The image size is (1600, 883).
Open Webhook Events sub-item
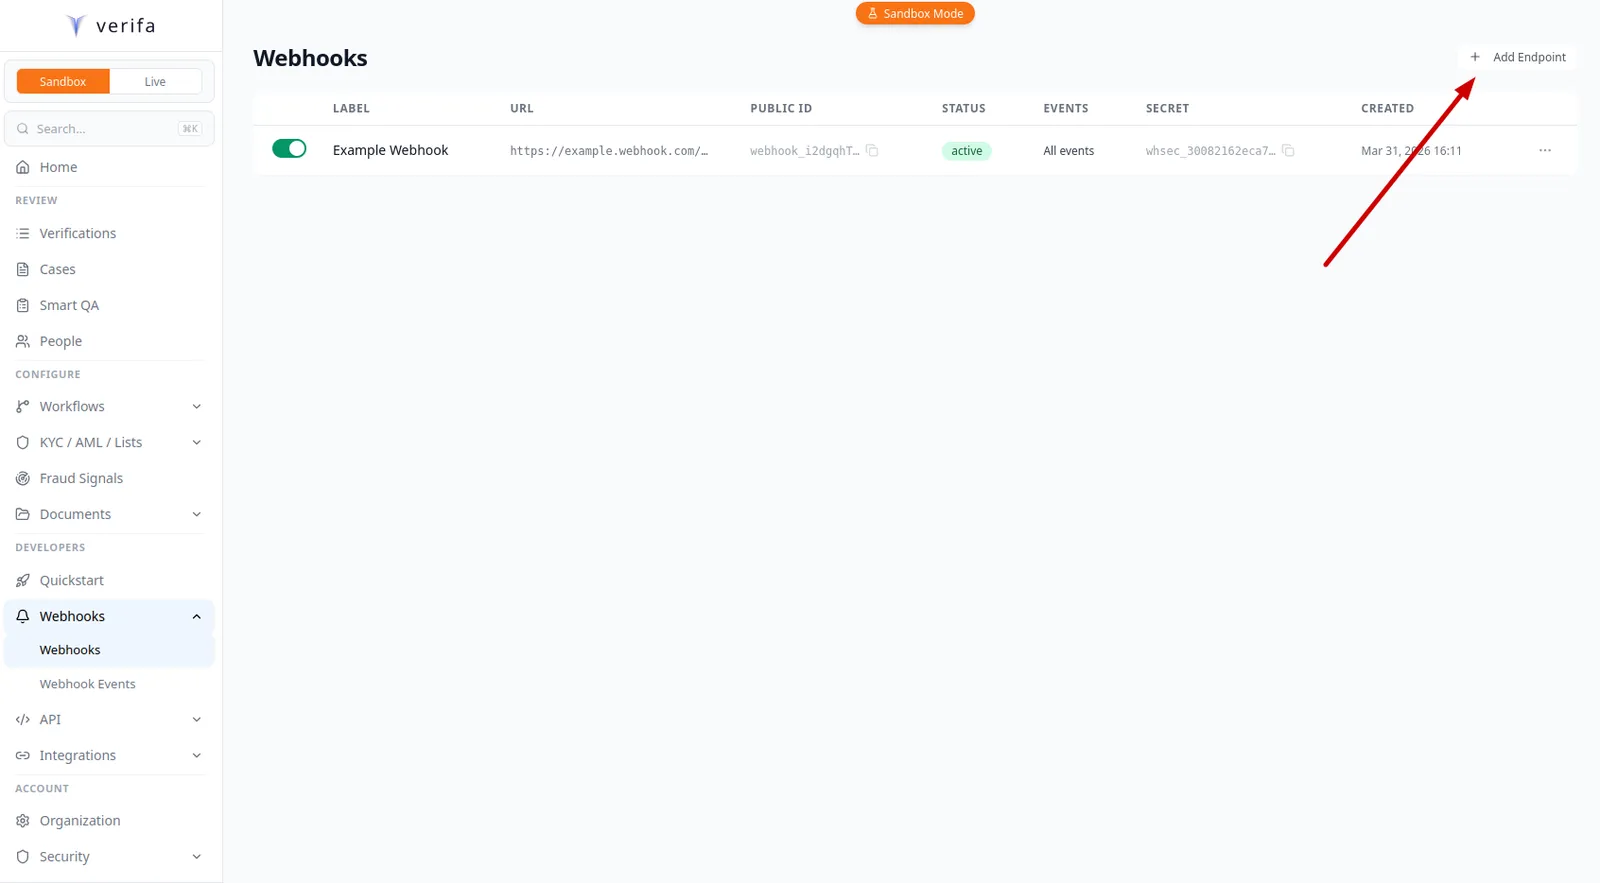click(109, 684)
